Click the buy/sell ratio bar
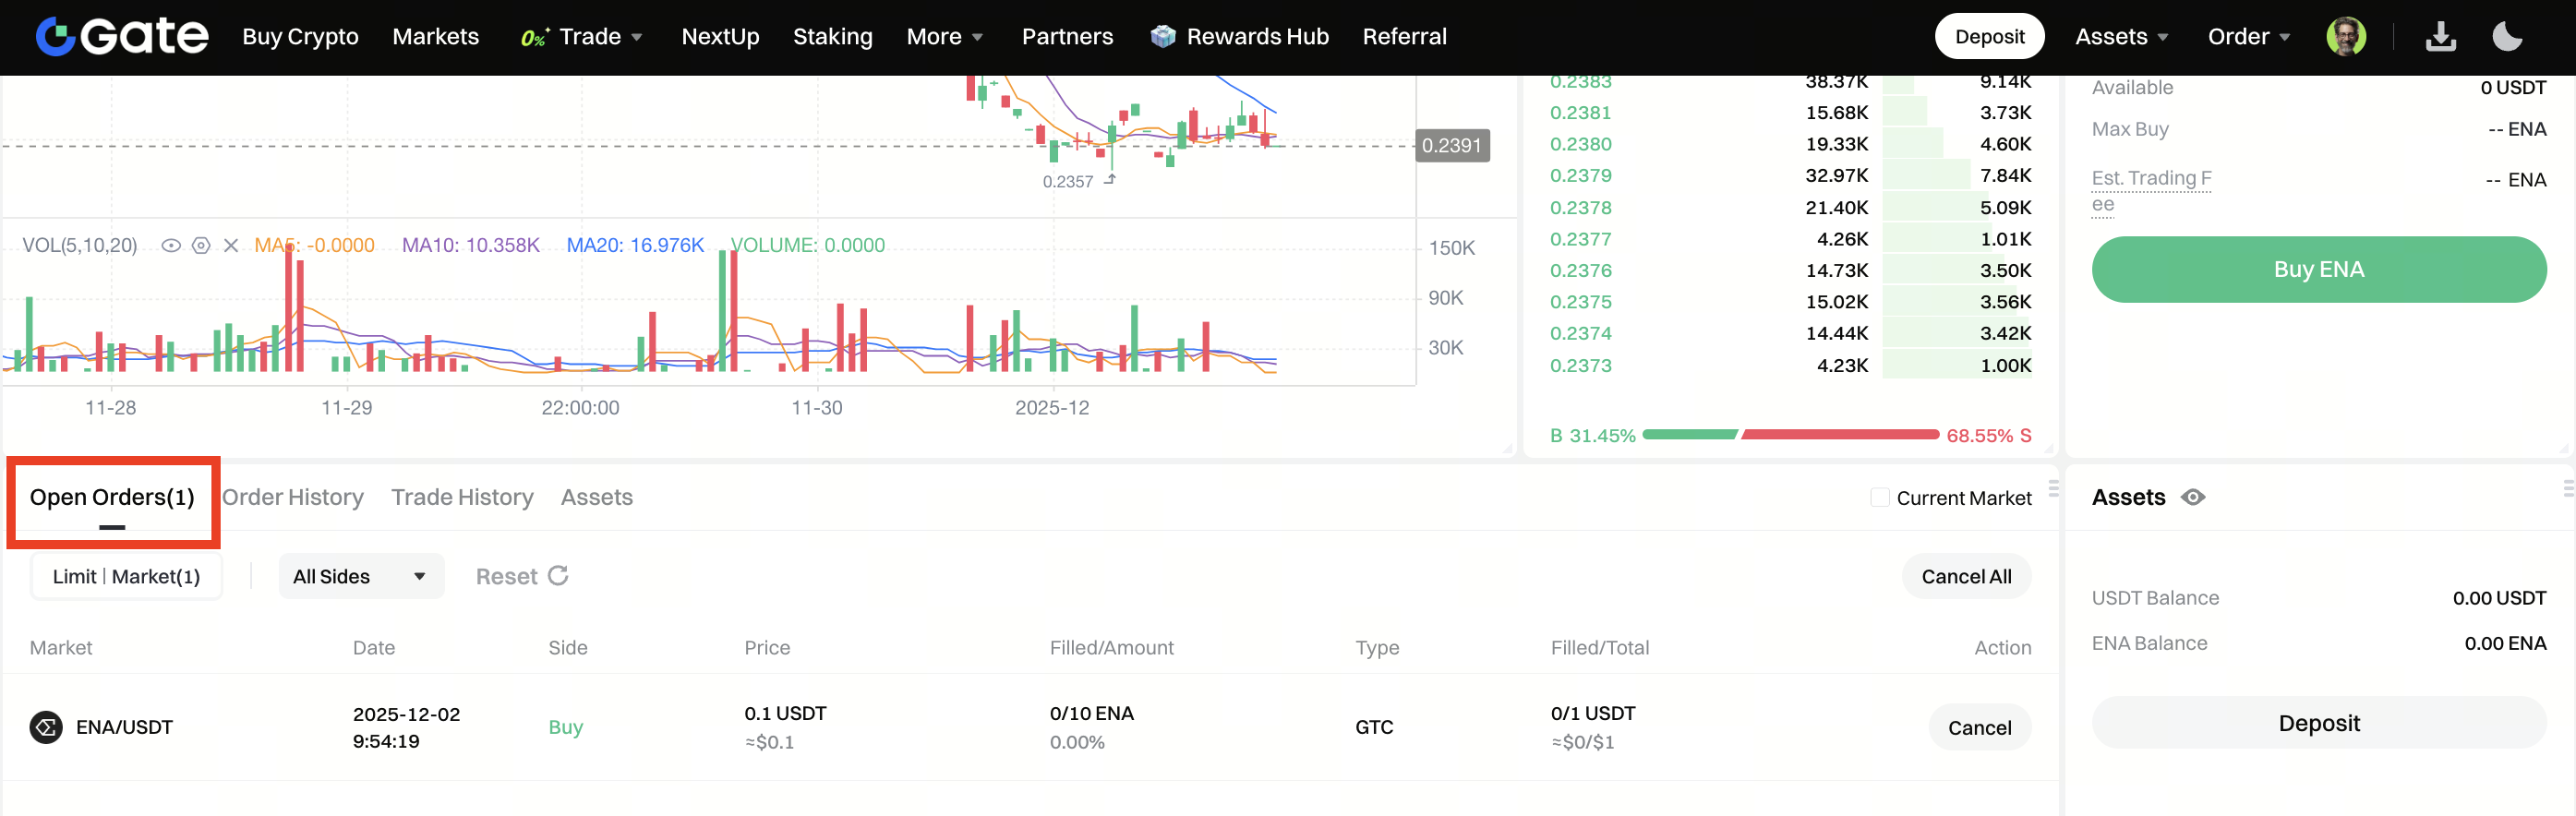 click(1790, 435)
